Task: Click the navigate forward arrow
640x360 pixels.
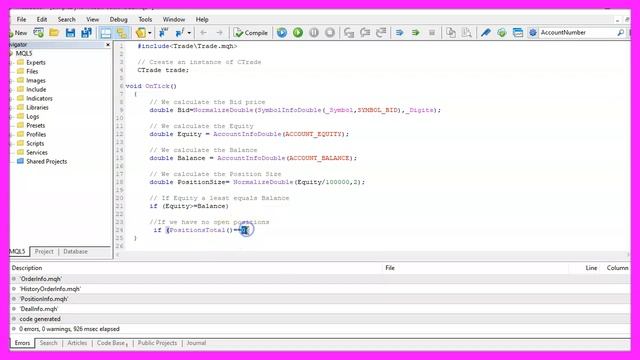Action: (220, 33)
